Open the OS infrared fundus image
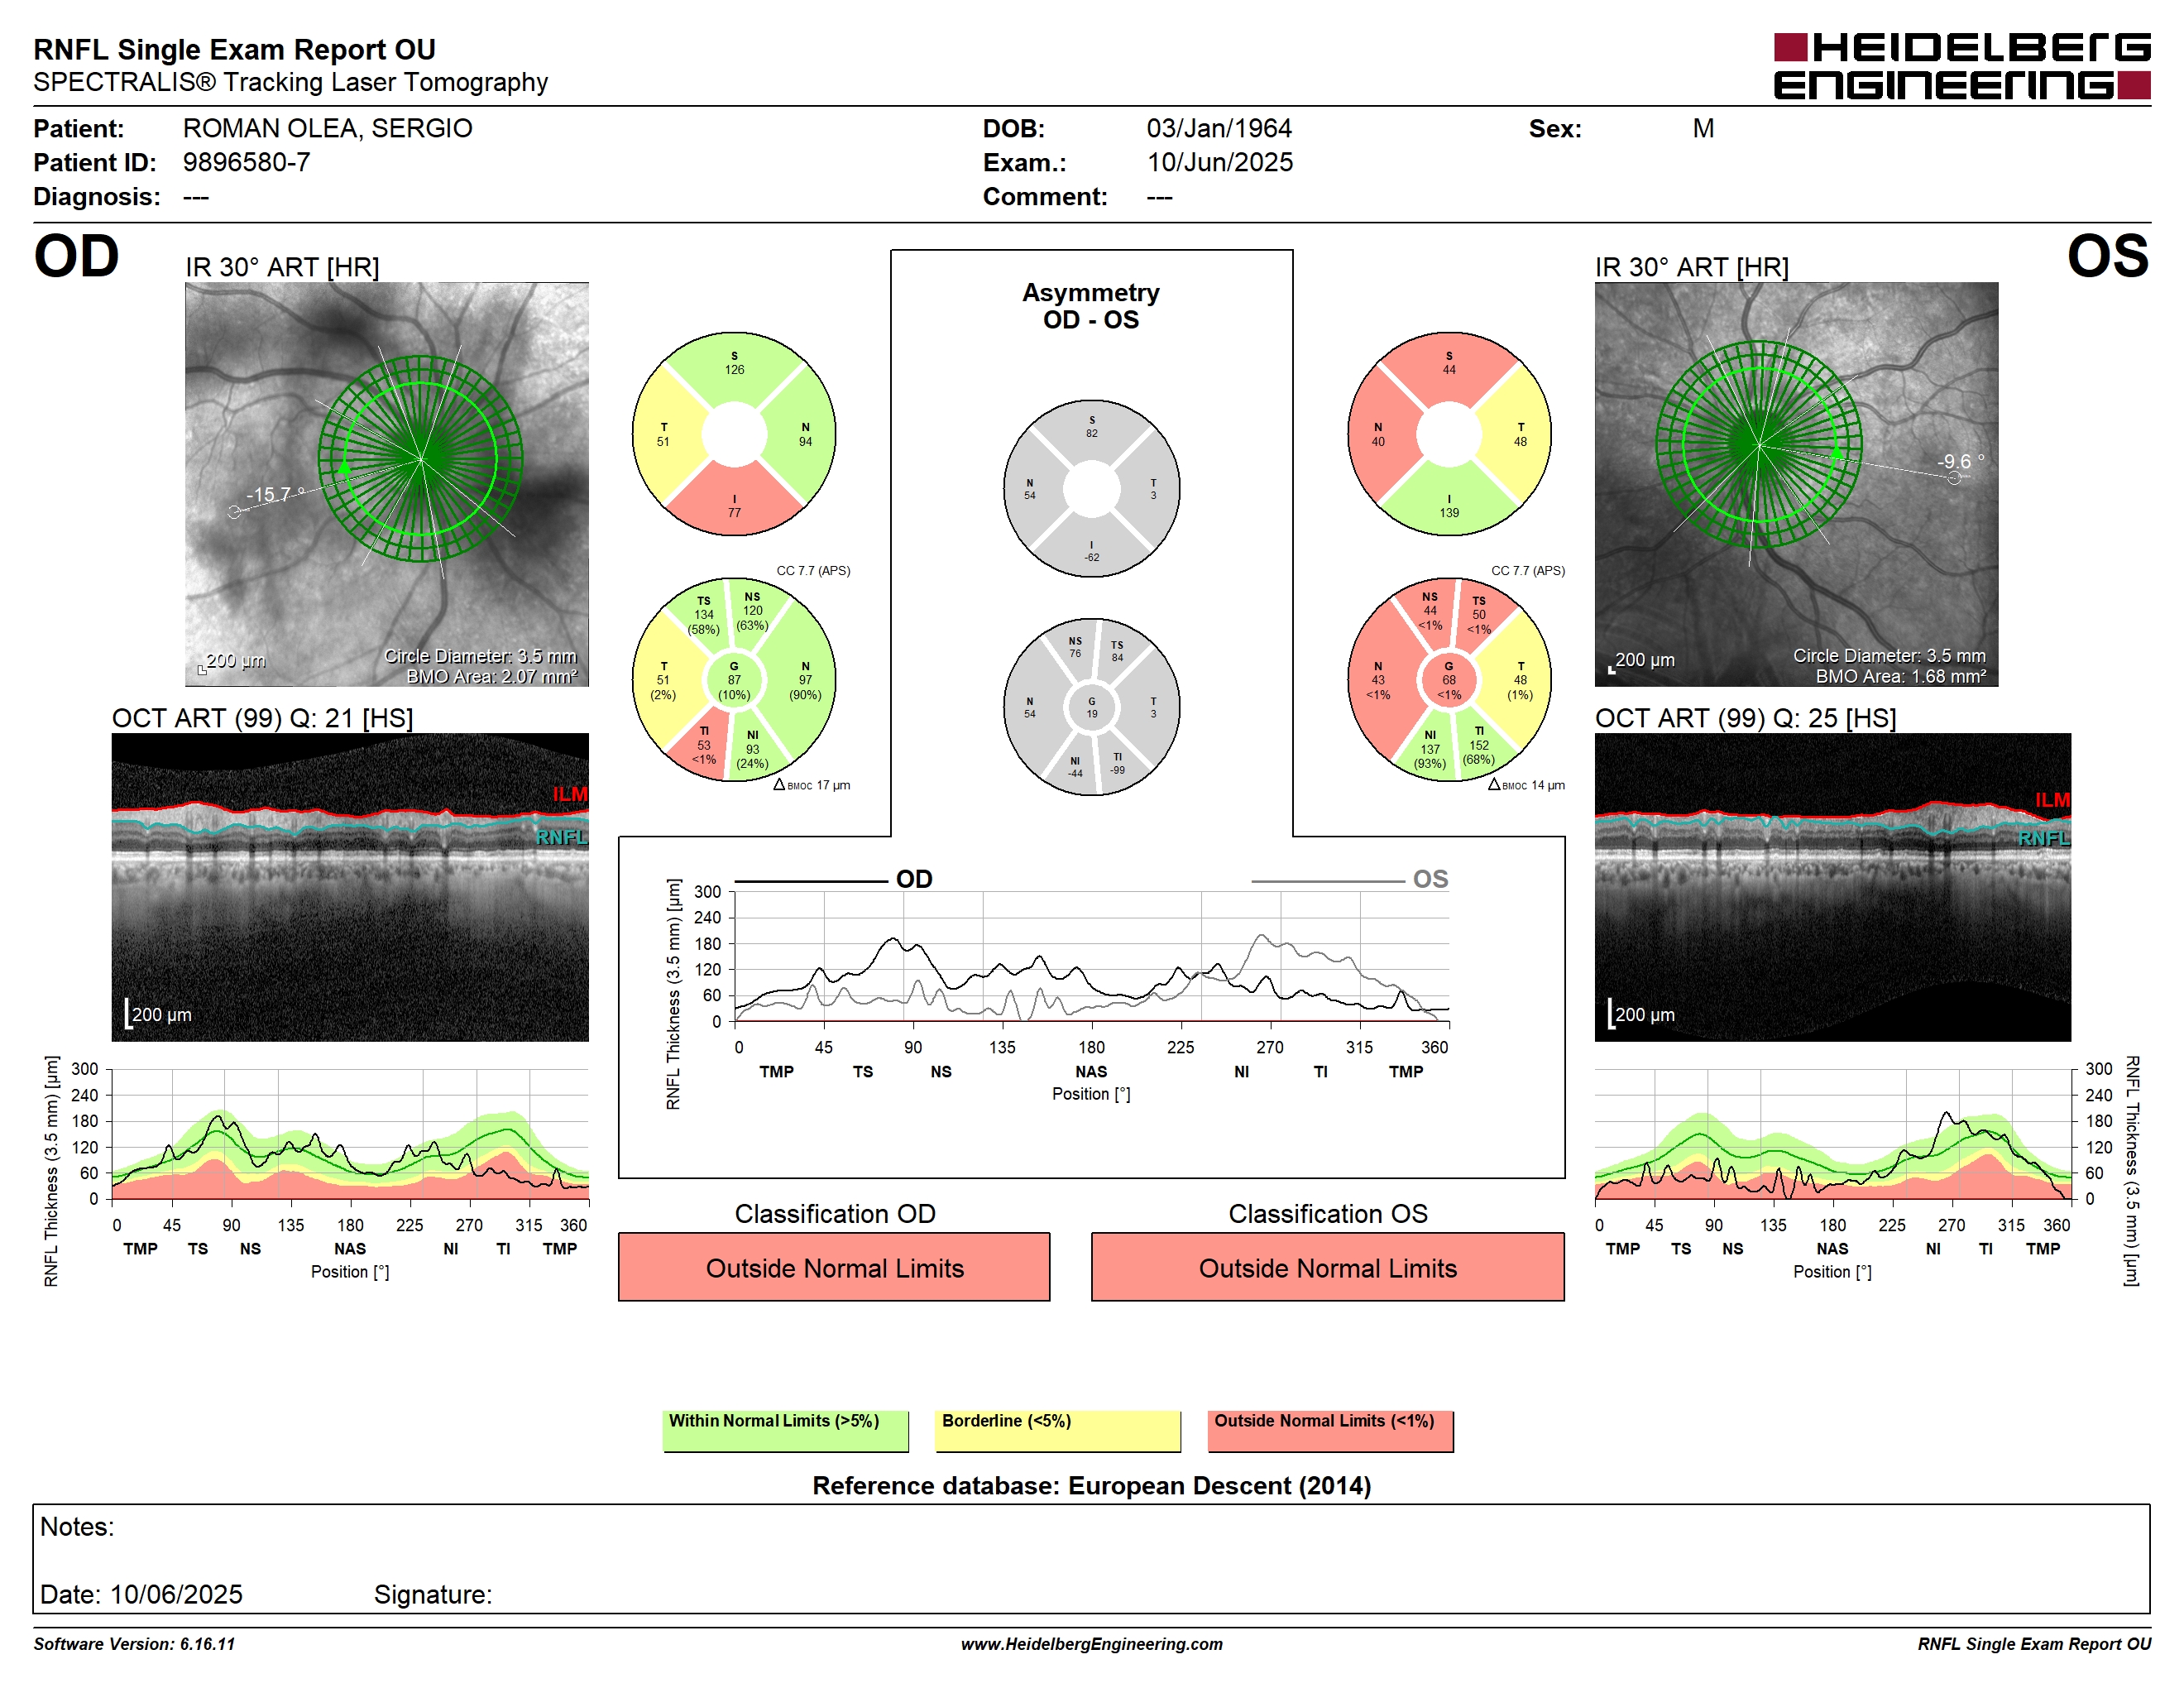Screen dimensions: 2184x1688 click(1796, 484)
